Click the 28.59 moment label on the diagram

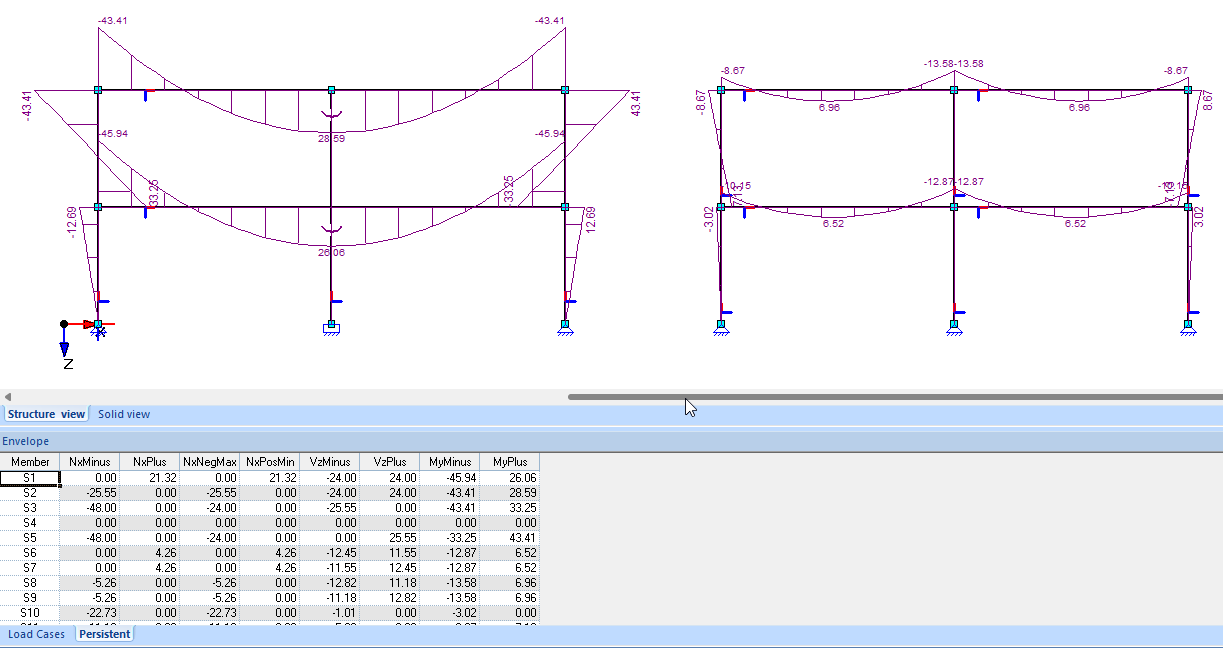point(332,138)
